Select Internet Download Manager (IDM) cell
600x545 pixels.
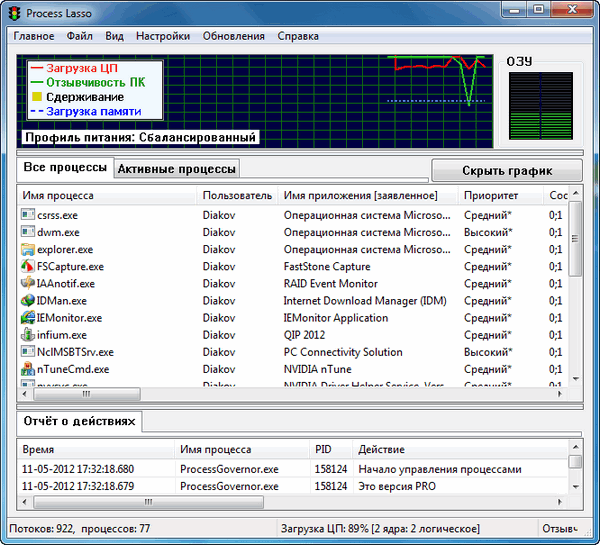pos(365,301)
